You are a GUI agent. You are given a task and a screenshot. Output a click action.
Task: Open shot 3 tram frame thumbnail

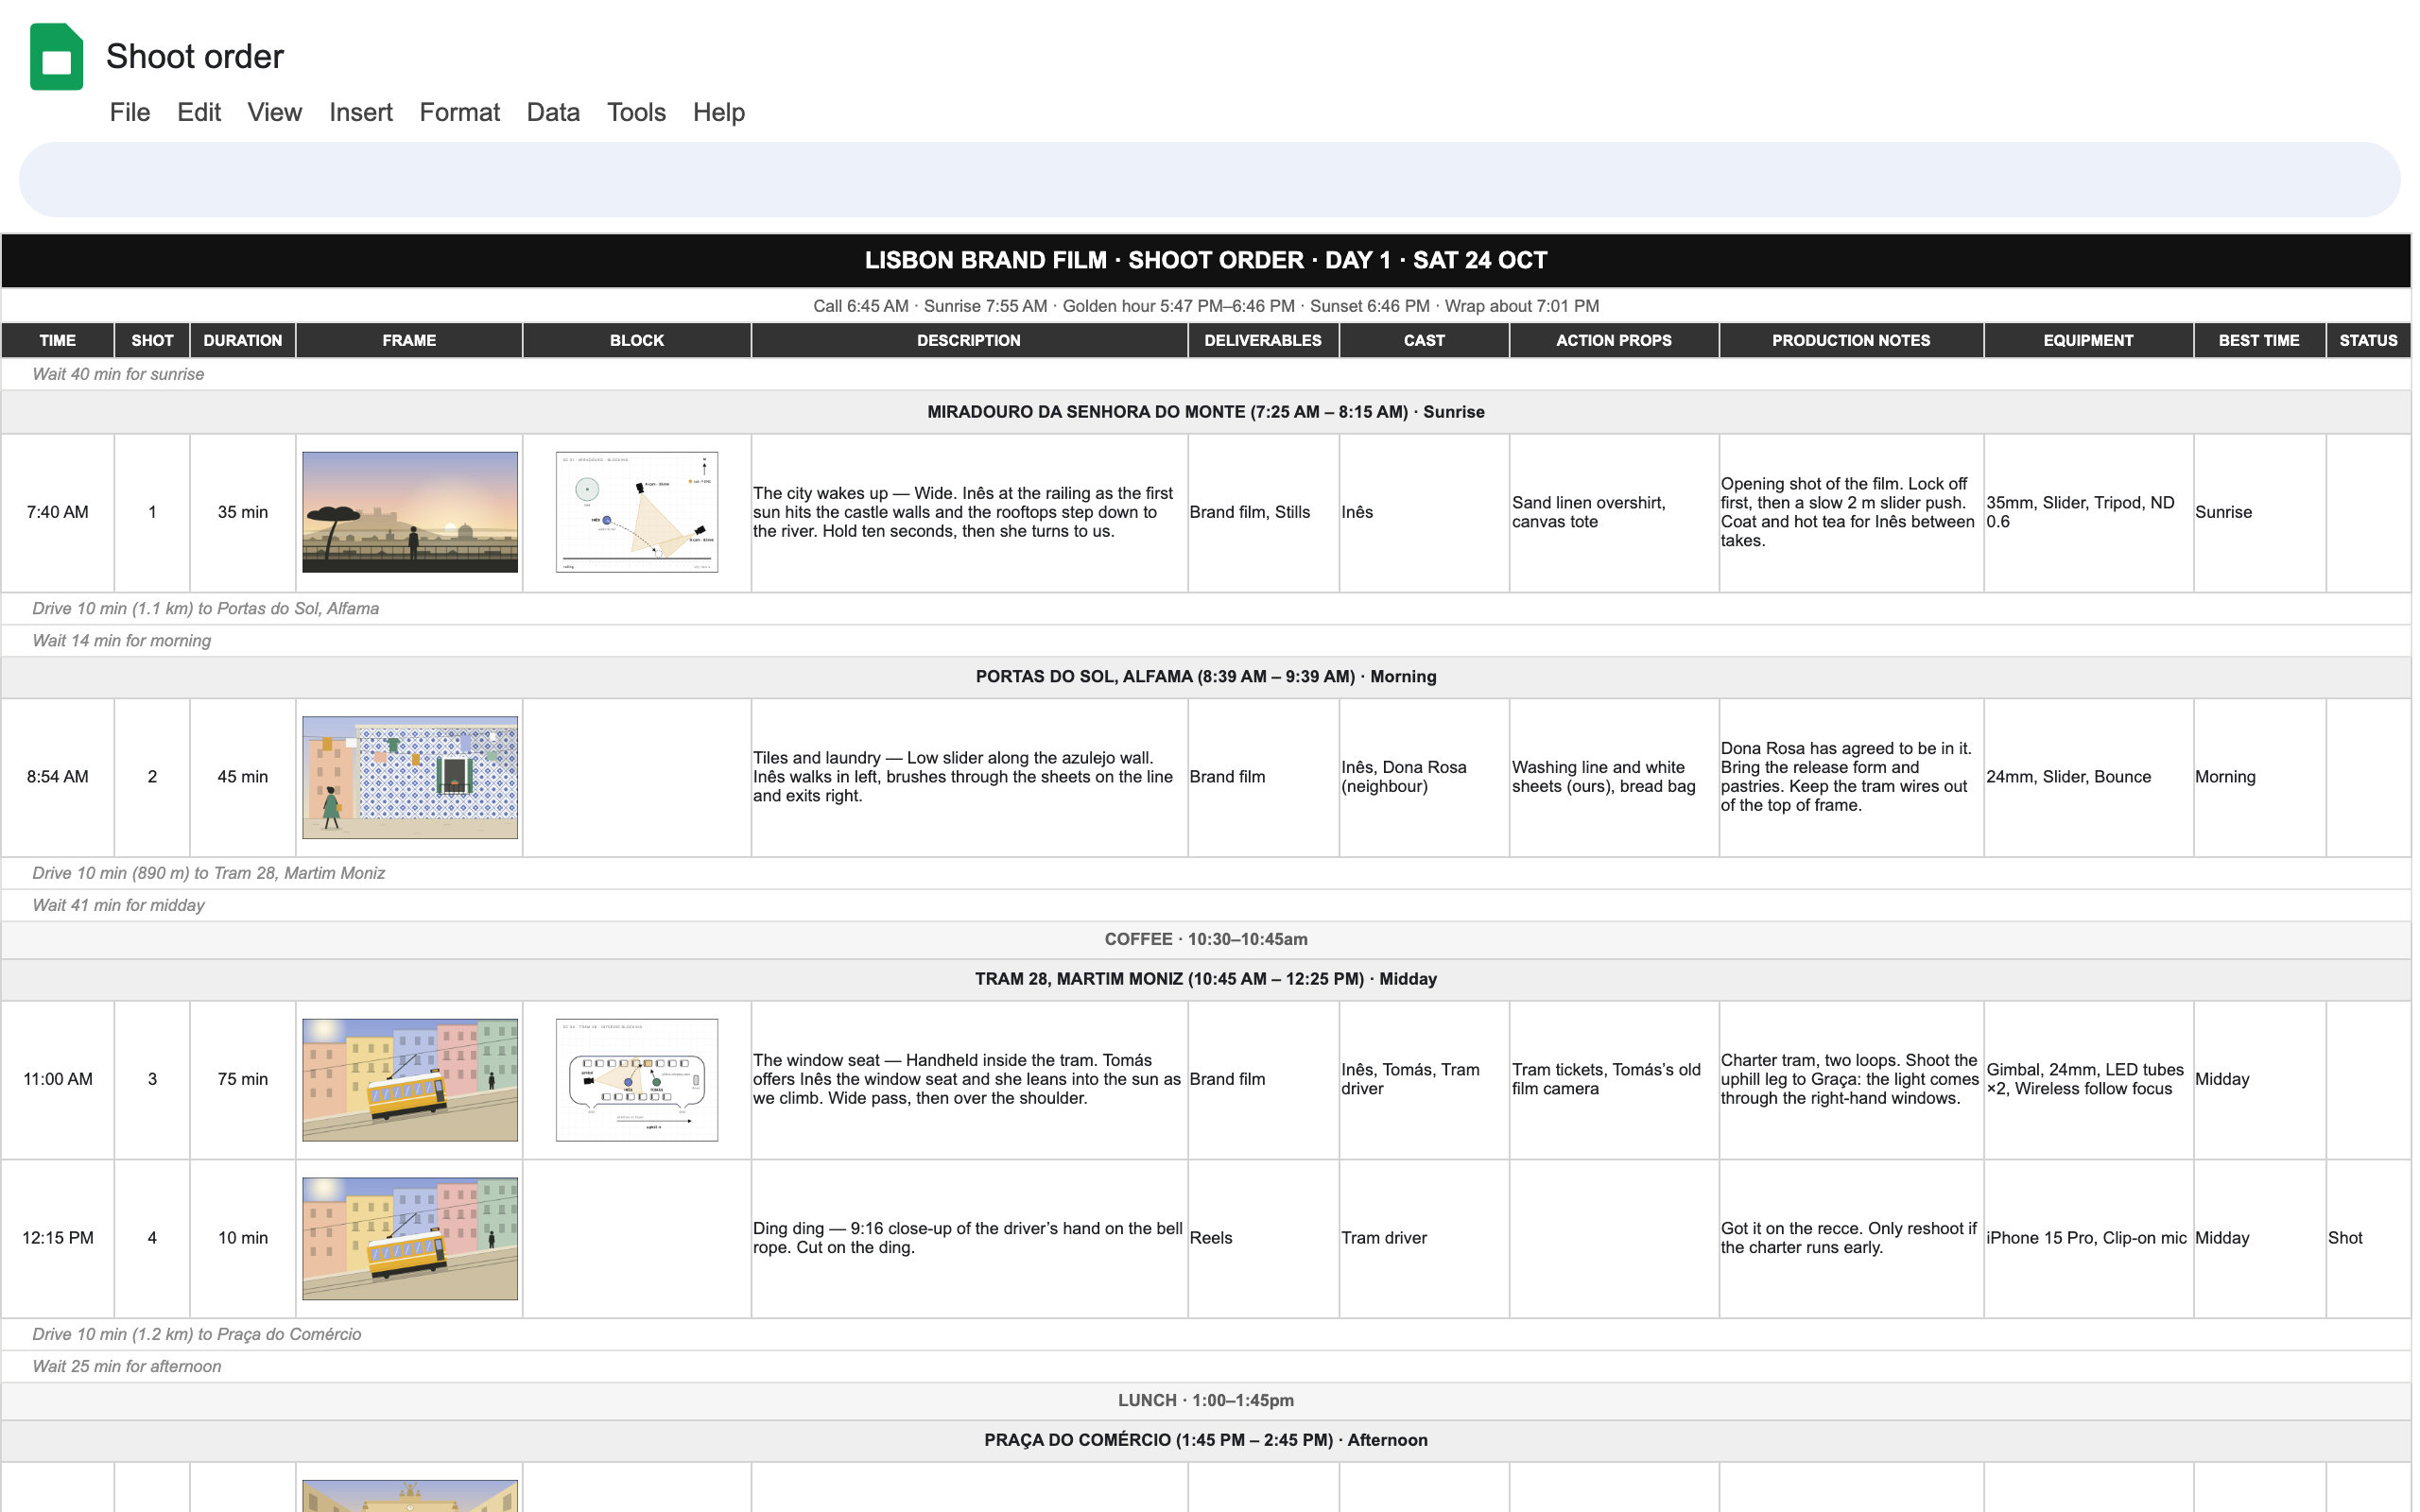410,1080
